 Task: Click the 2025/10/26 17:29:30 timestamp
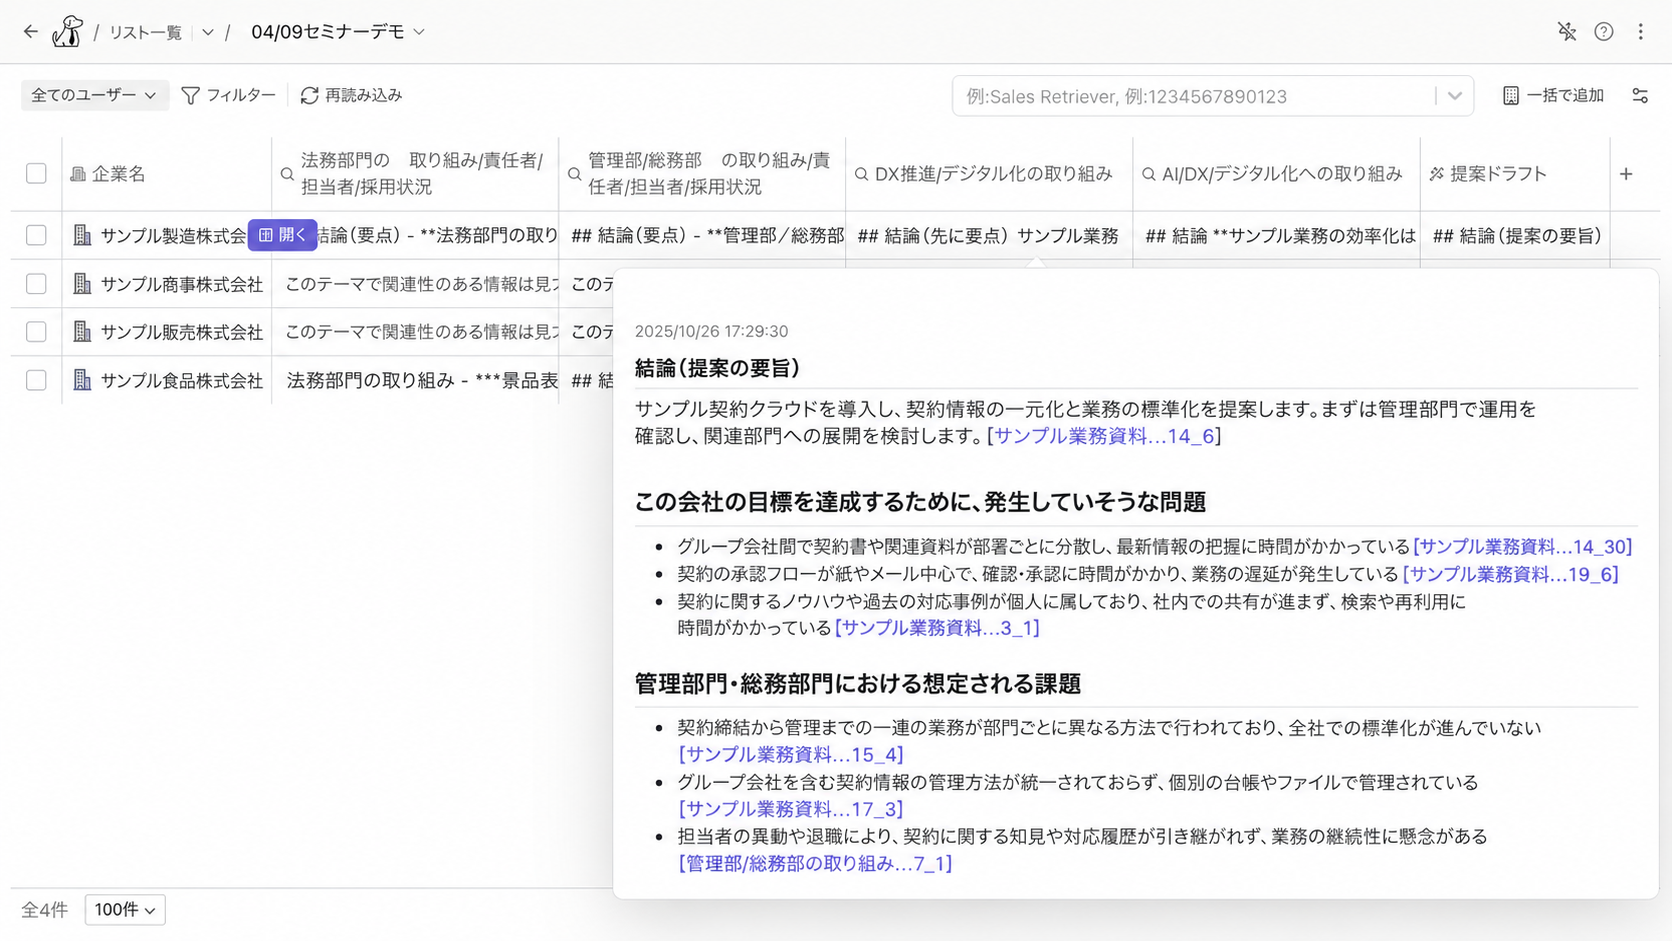[711, 331]
